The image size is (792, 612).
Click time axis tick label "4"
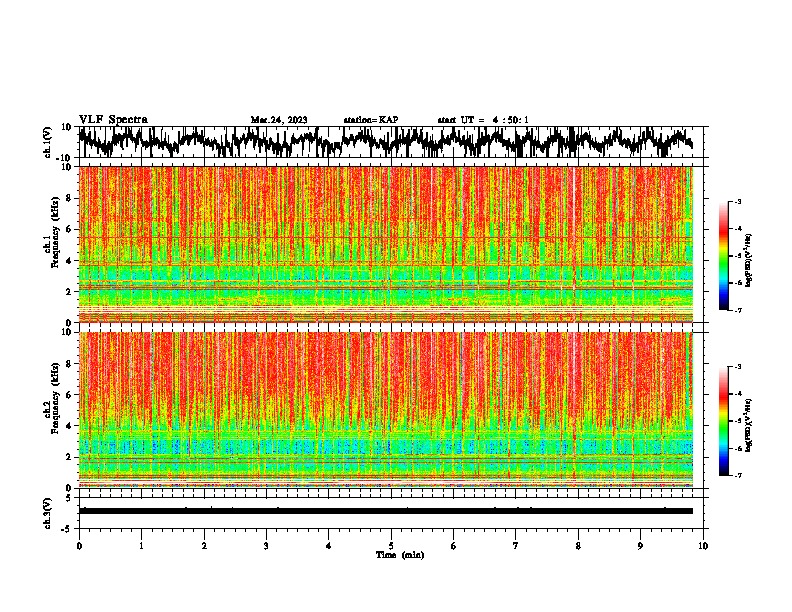coord(329,546)
